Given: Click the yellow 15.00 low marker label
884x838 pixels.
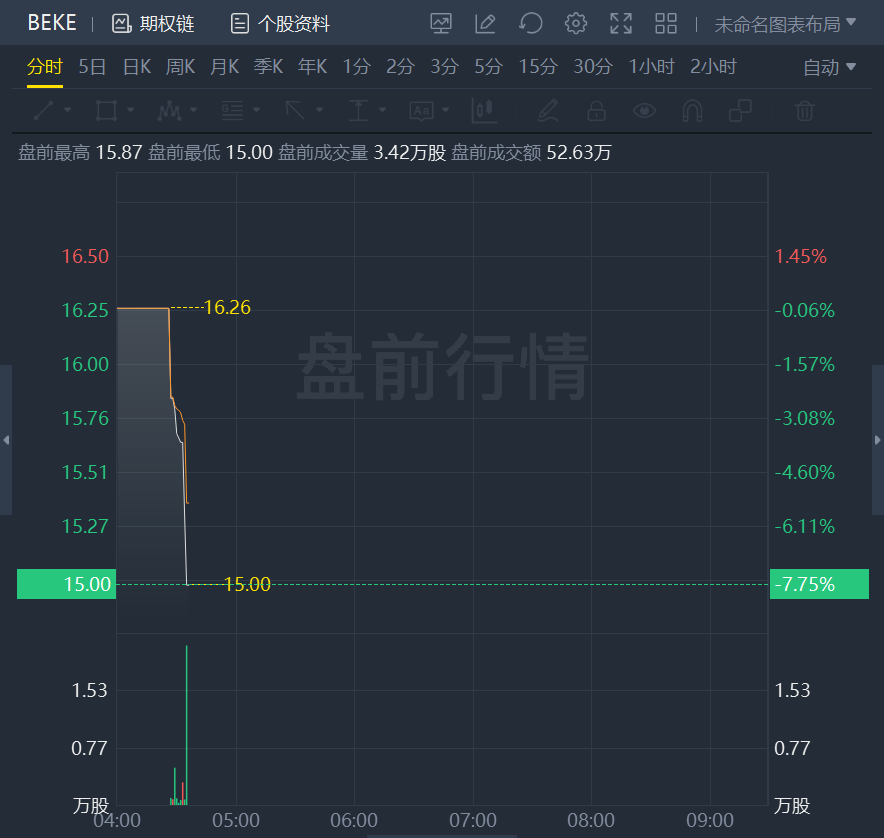Looking at the screenshot, I should coord(247,584).
